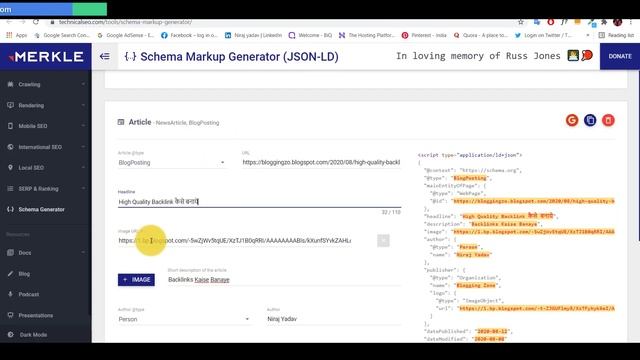Open Google Search Console bookmark

point(62,36)
